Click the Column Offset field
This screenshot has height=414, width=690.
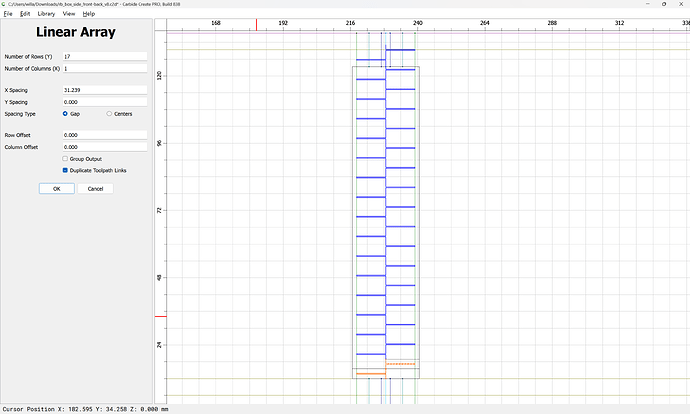coord(104,147)
